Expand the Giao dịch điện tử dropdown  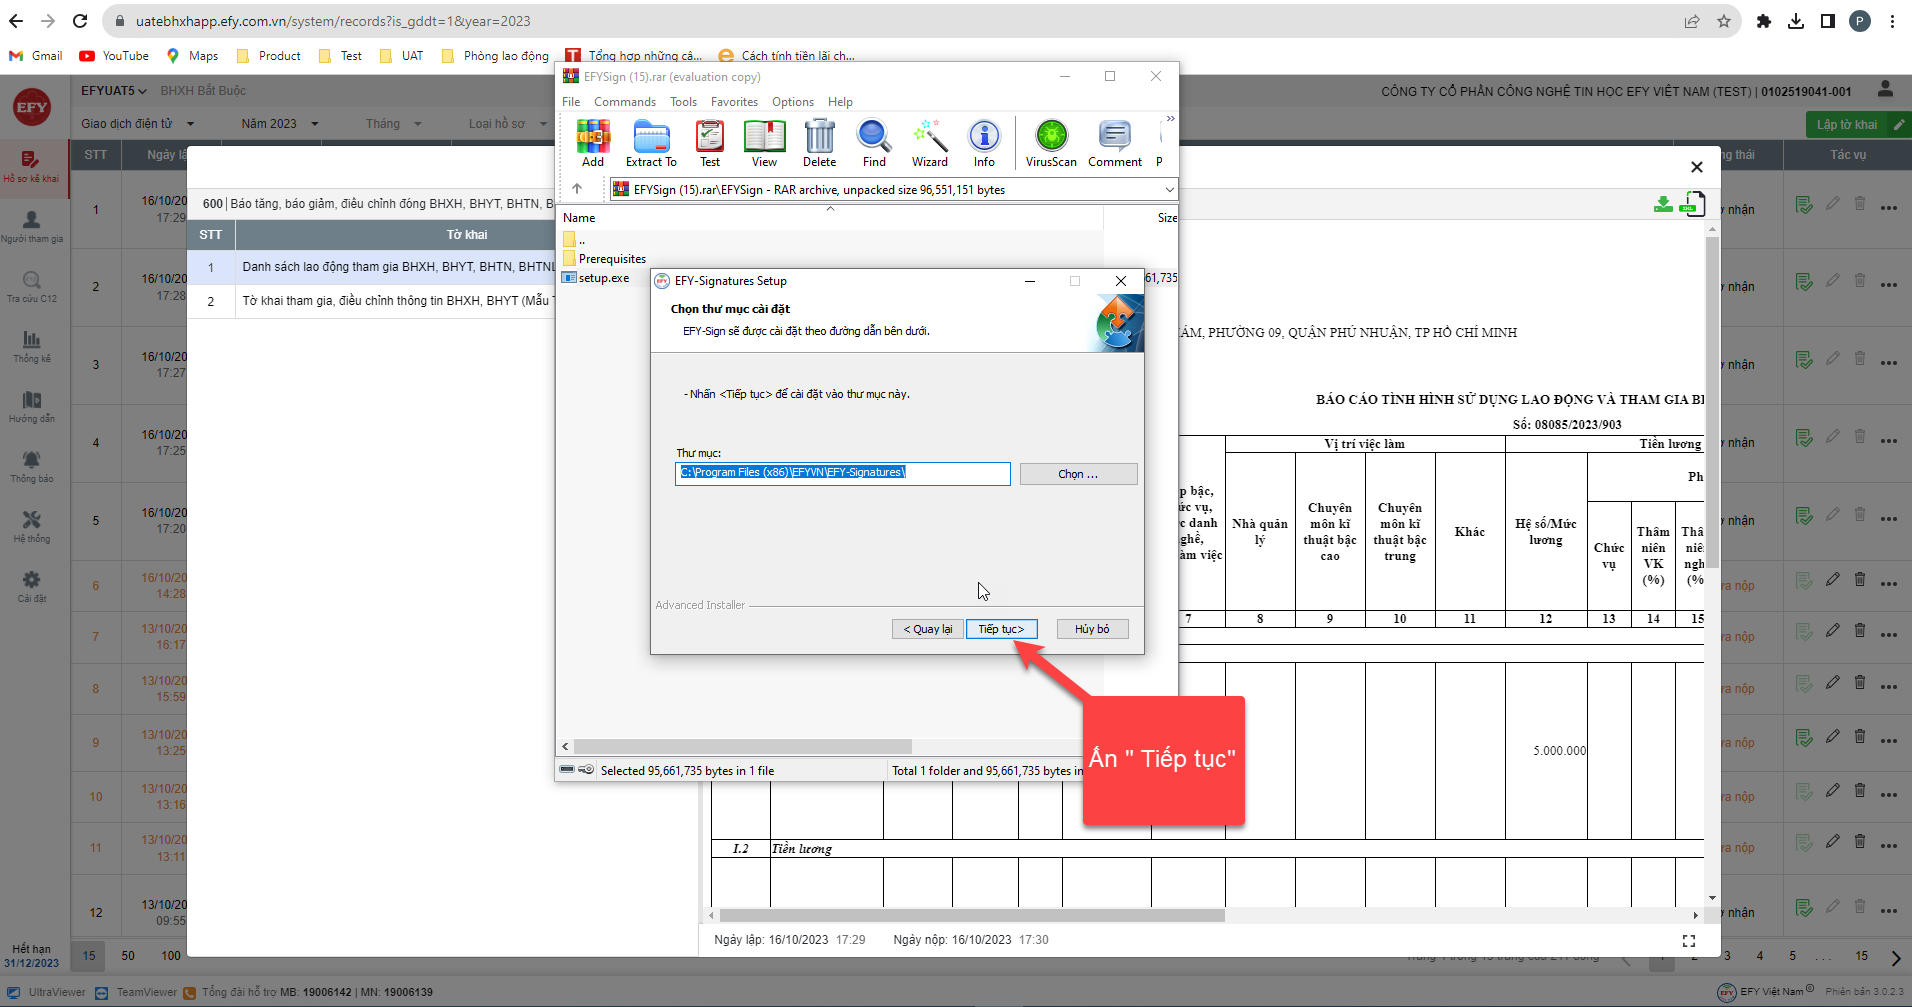point(138,124)
